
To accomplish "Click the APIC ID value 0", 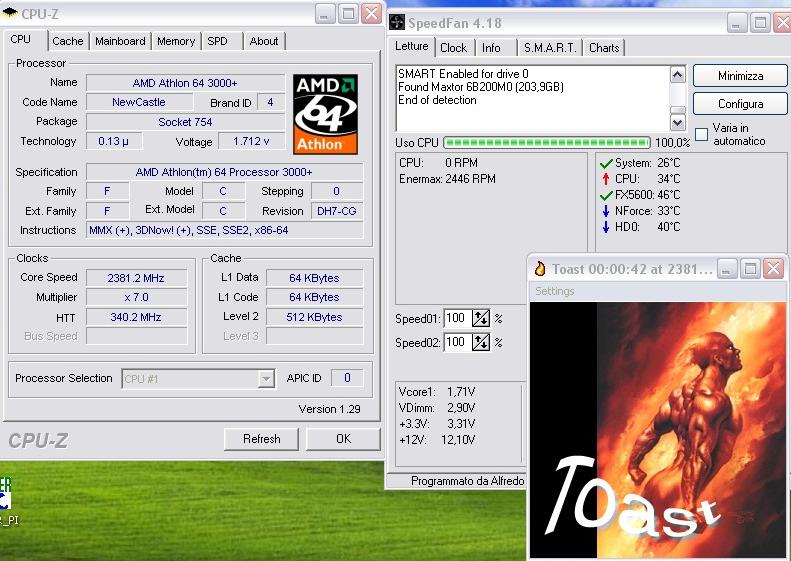I will [347, 378].
